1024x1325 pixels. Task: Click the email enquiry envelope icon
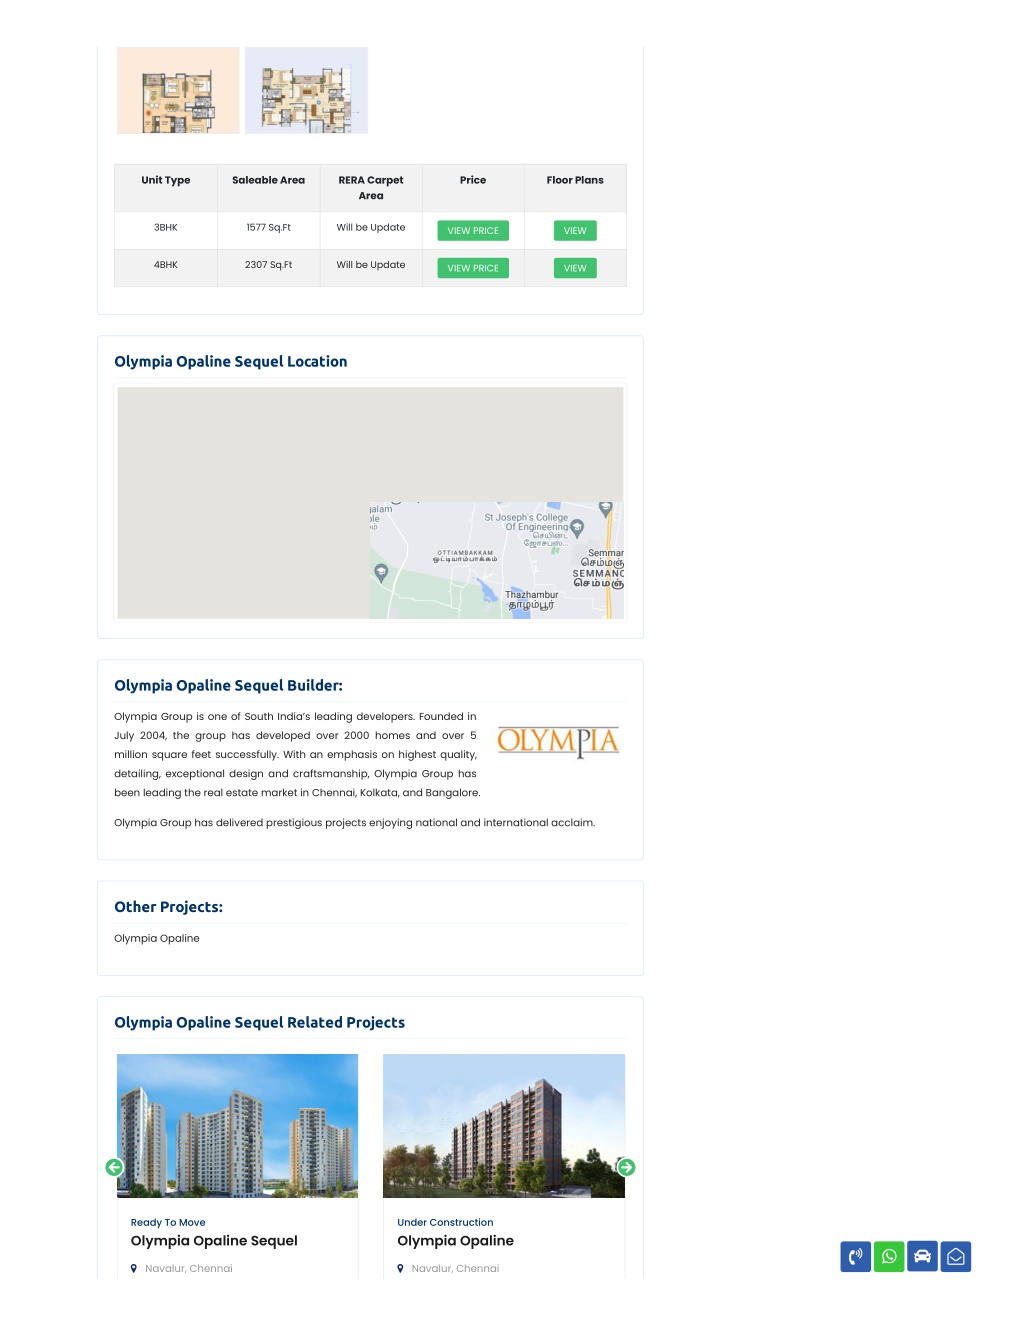pyautogui.click(x=956, y=1256)
